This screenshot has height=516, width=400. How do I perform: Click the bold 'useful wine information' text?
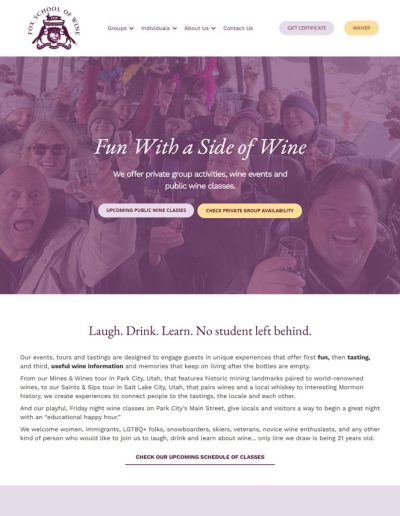[x=87, y=366]
